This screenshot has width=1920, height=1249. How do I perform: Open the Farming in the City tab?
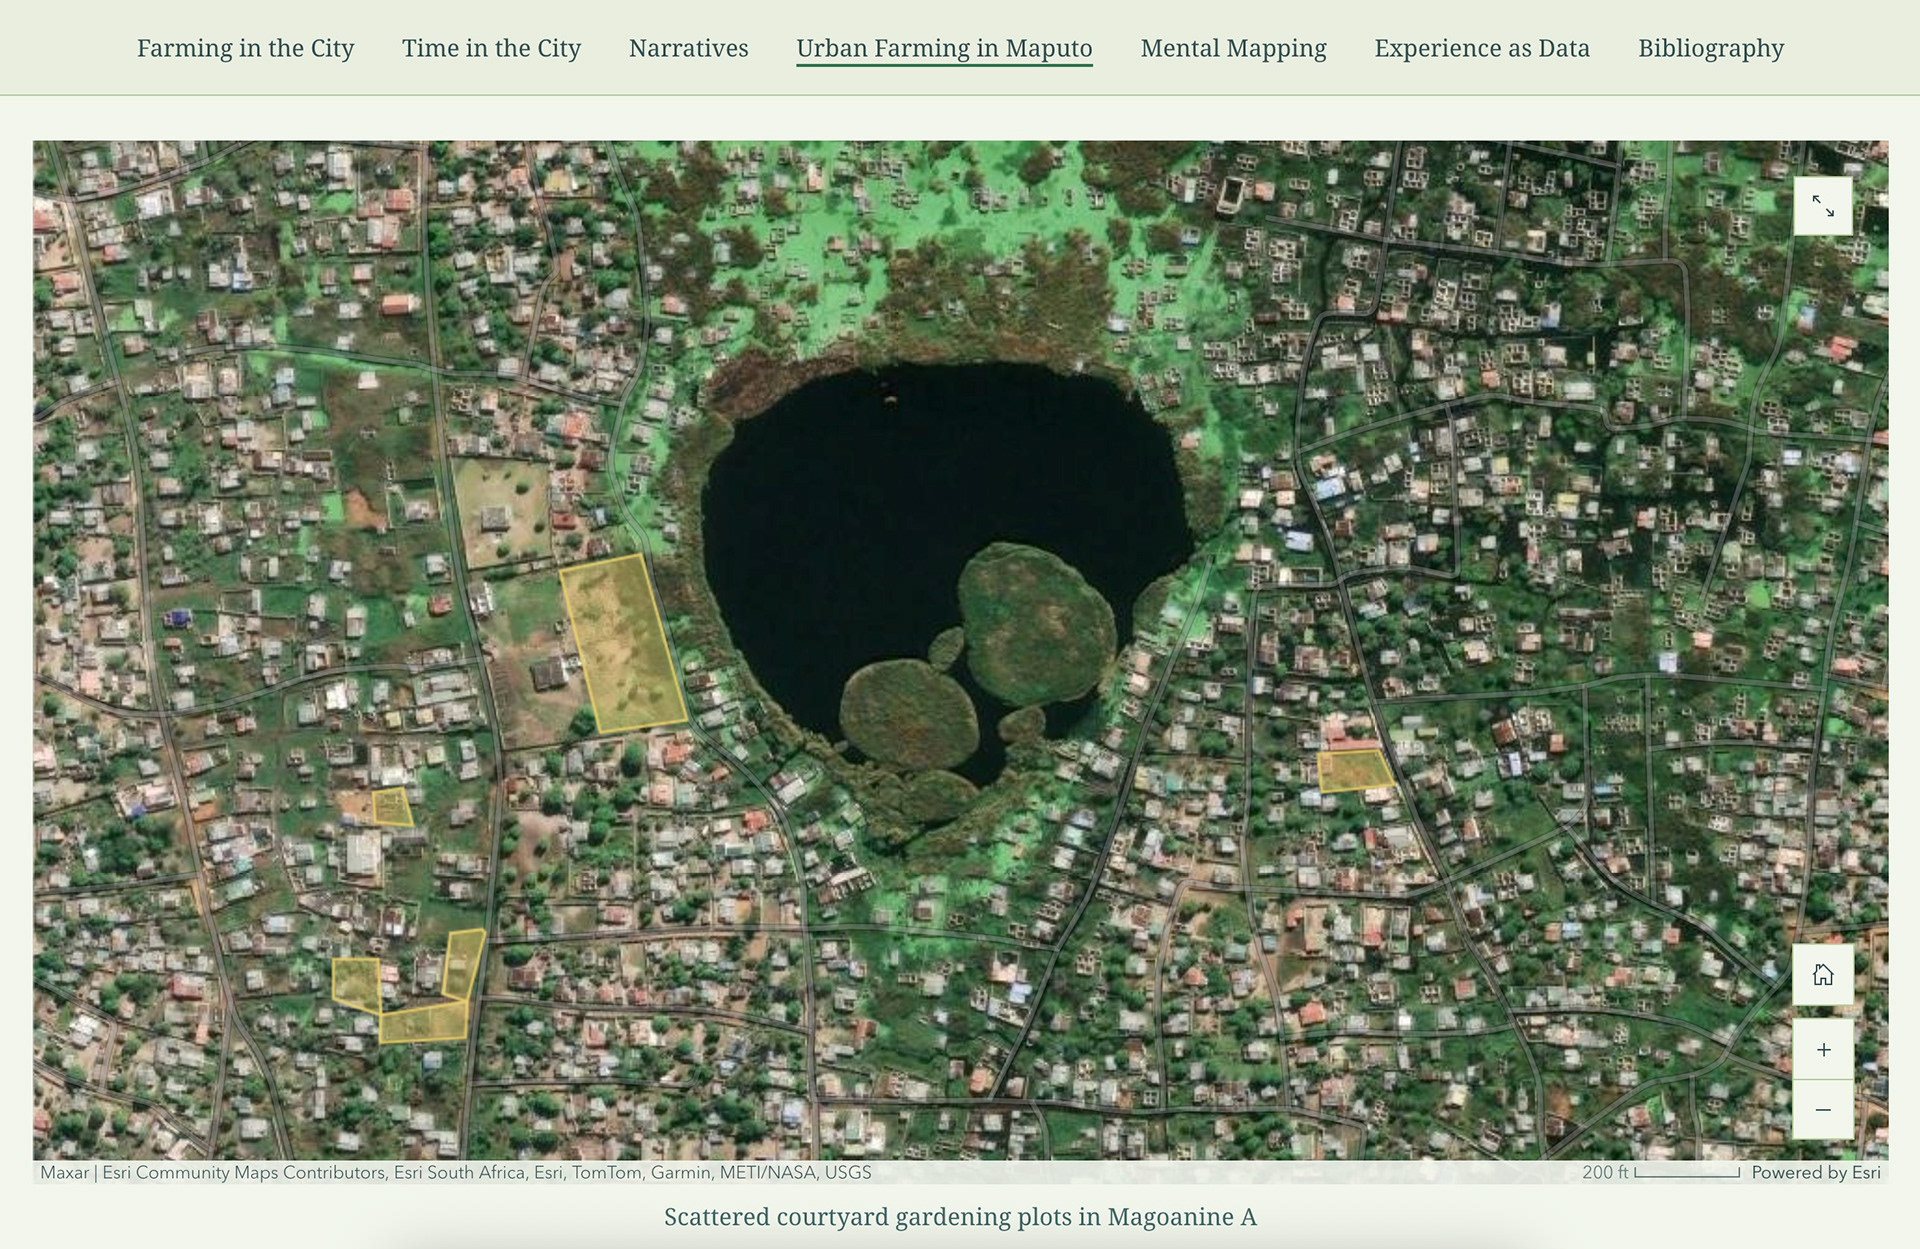245,48
